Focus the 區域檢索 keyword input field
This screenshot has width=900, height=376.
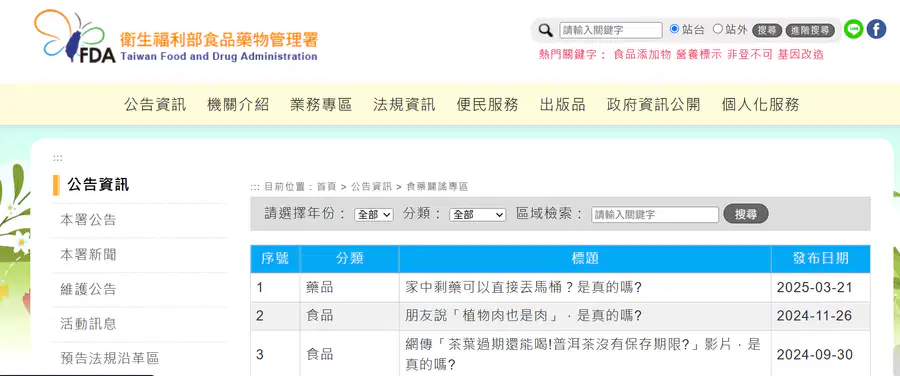pyautogui.click(x=655, y=215)
